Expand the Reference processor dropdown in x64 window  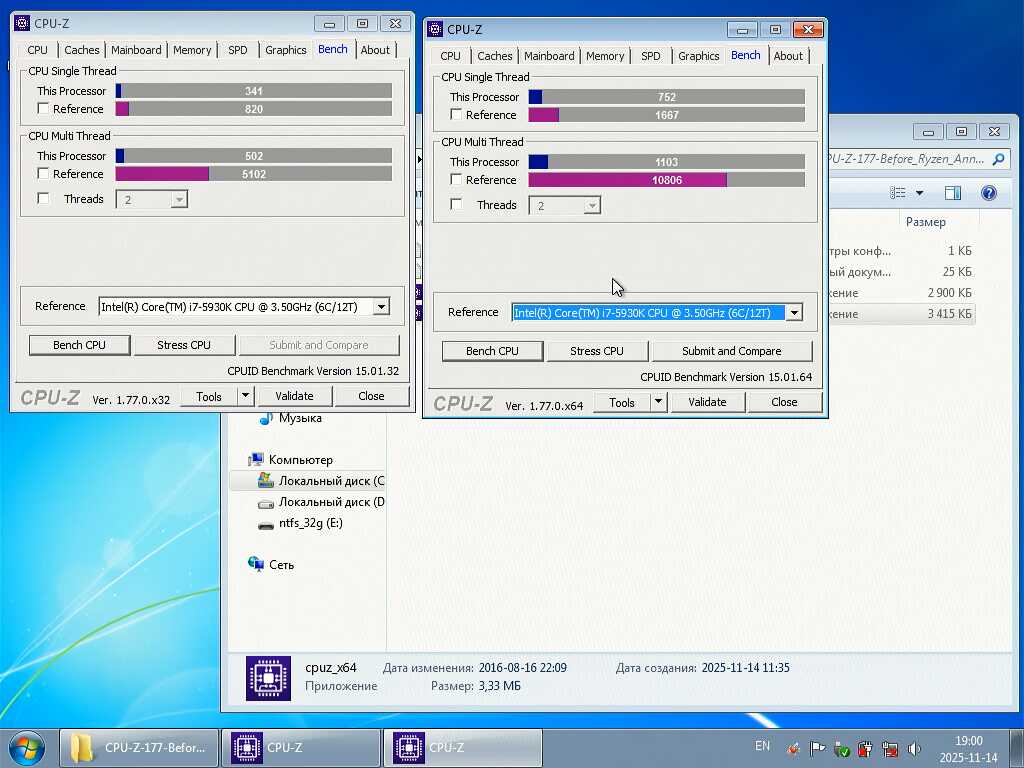(794, 312)
